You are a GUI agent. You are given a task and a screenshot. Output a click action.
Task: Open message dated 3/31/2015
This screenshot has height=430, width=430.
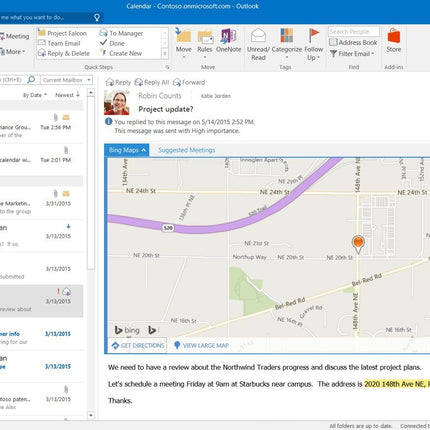41,203
